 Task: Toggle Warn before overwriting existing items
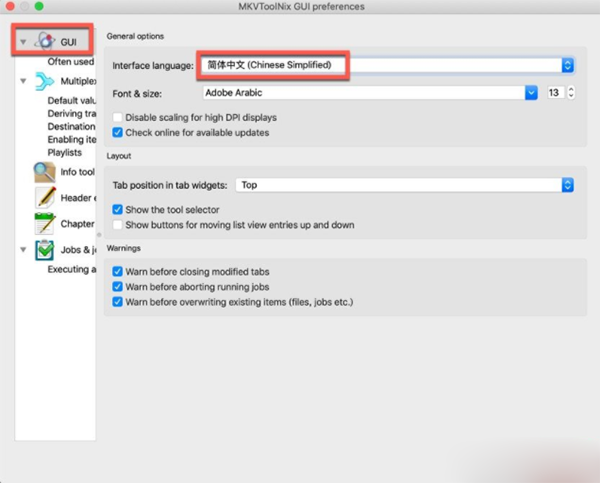117,302
